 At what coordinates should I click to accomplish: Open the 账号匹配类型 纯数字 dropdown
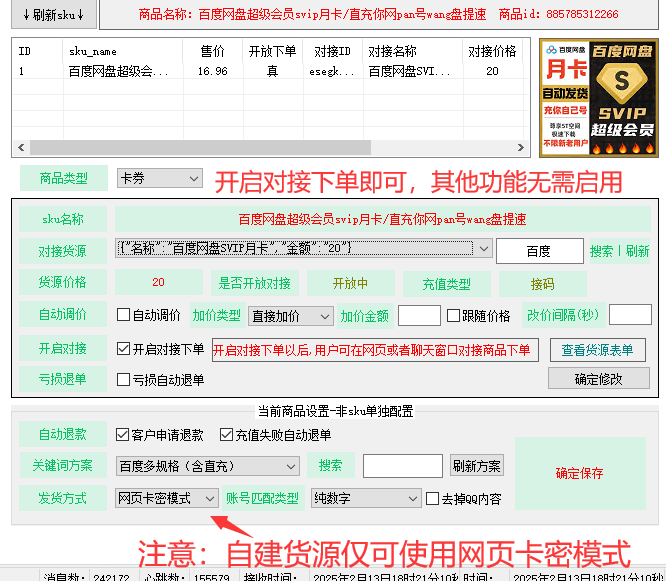(366, 499)
